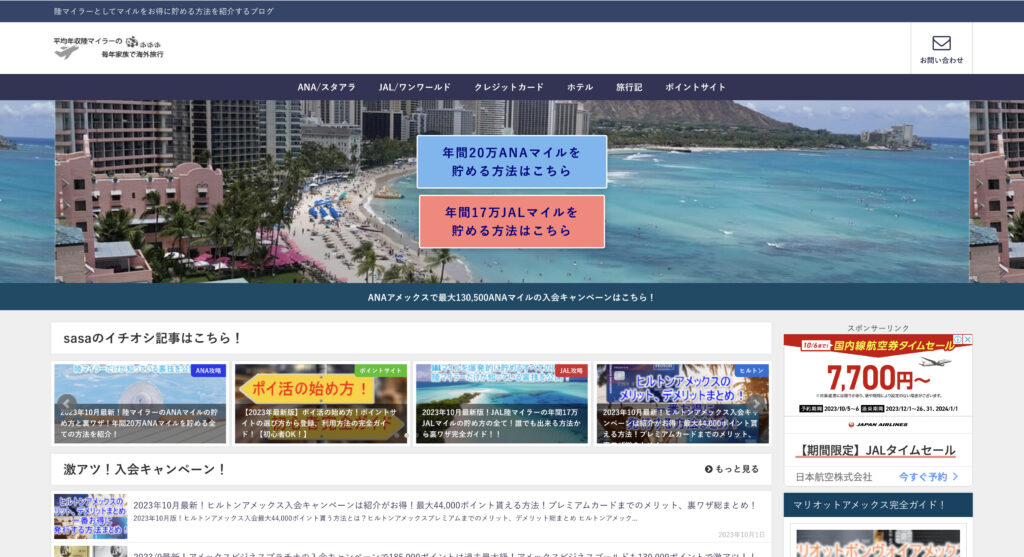Open the ポイ活の始め方 article card
The width and height of the screenshot is (1024, 557).
tap(321, 403)
